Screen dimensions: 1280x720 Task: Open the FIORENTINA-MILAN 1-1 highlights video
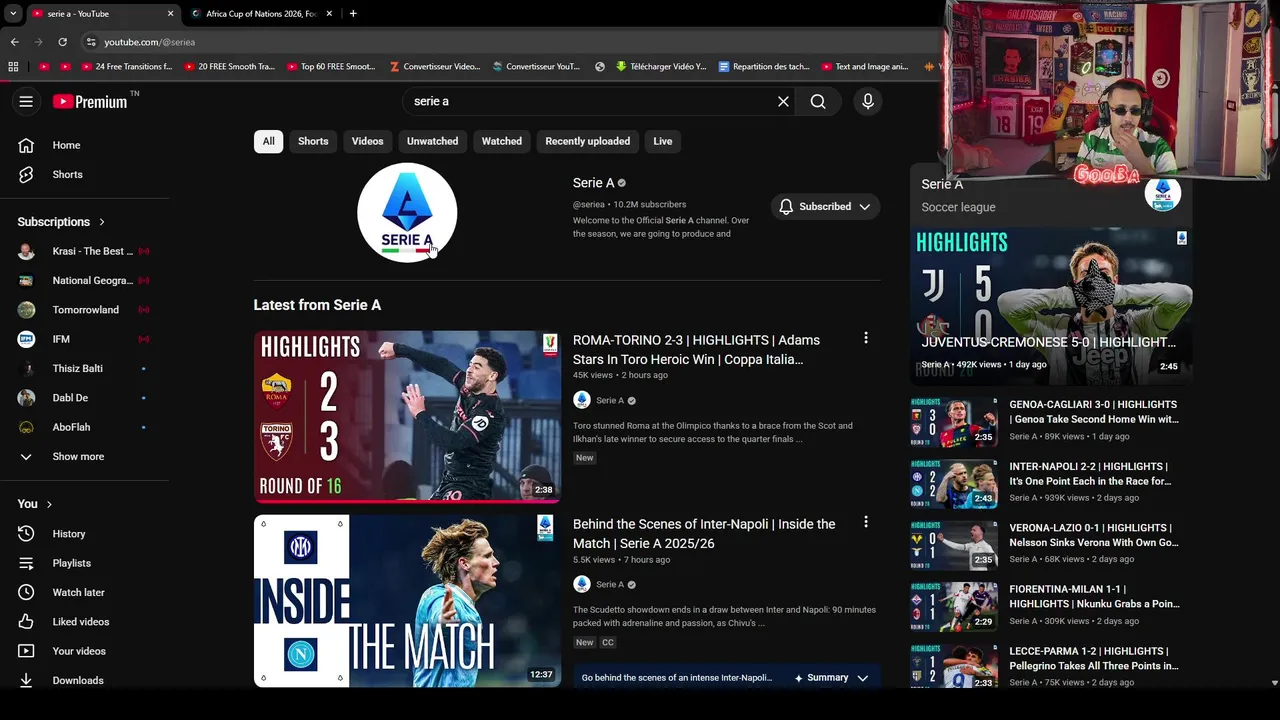[x=1050, y=605]
